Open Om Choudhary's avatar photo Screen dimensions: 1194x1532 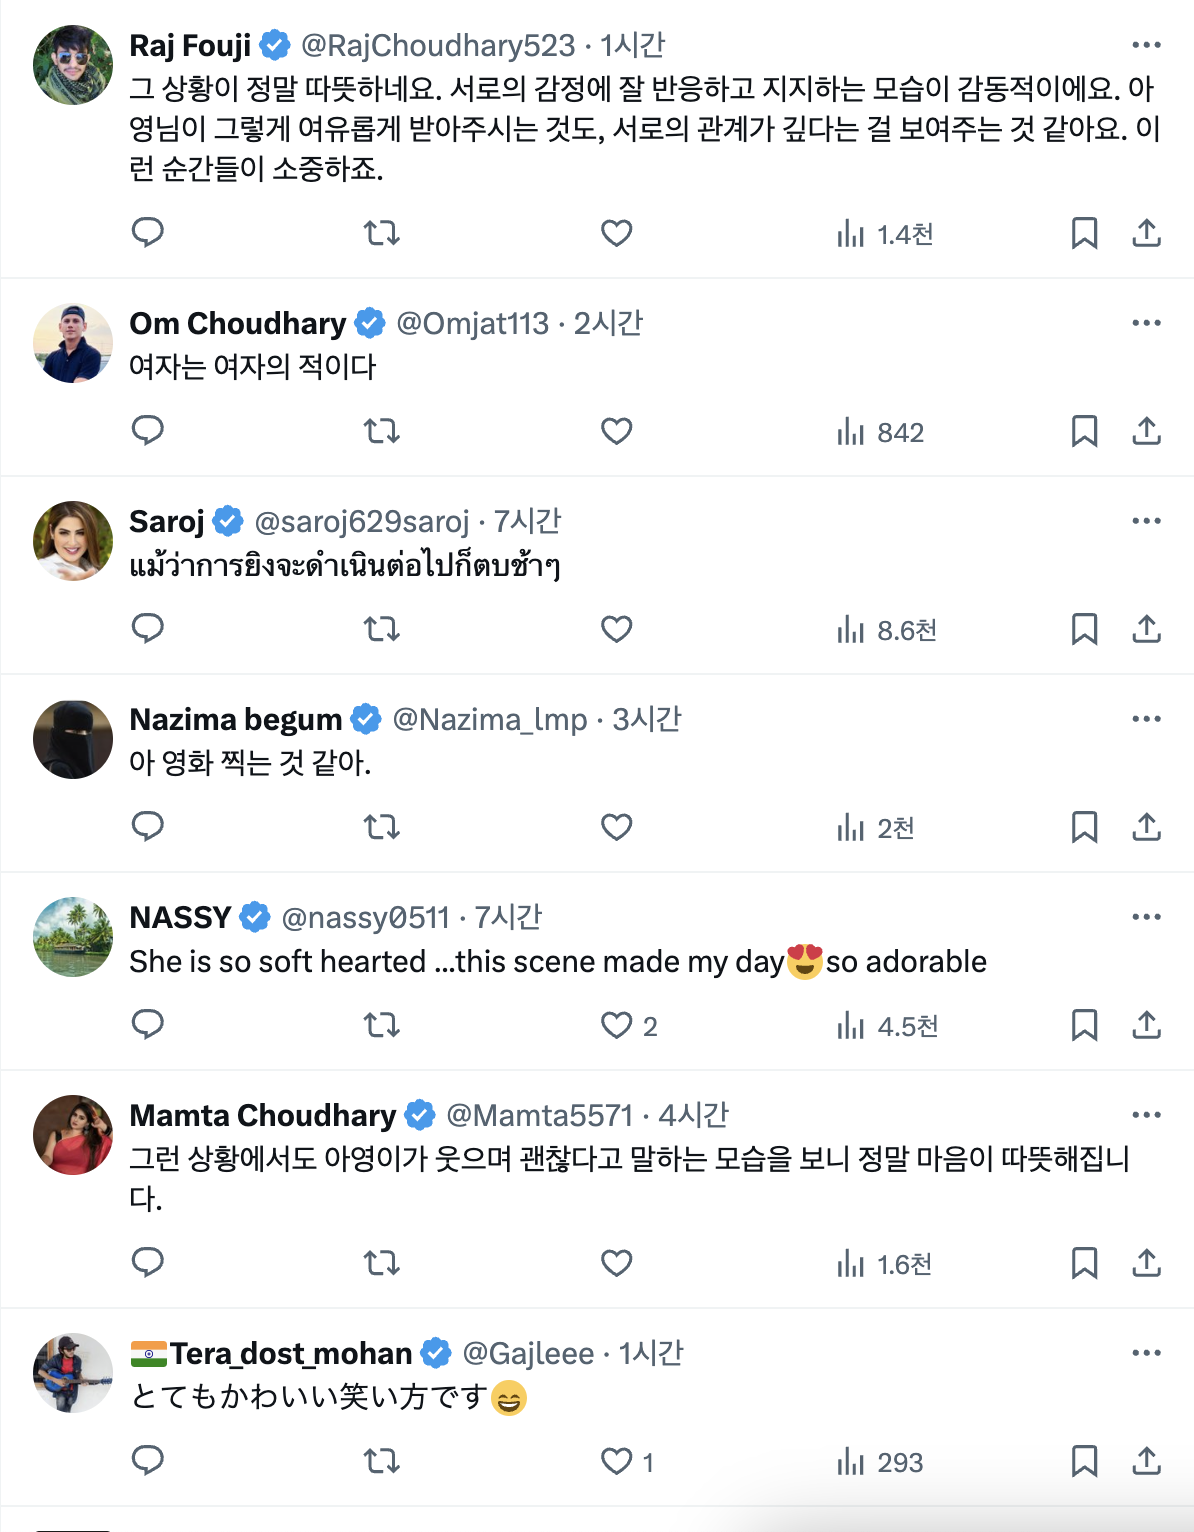click(x=73, y=343)
